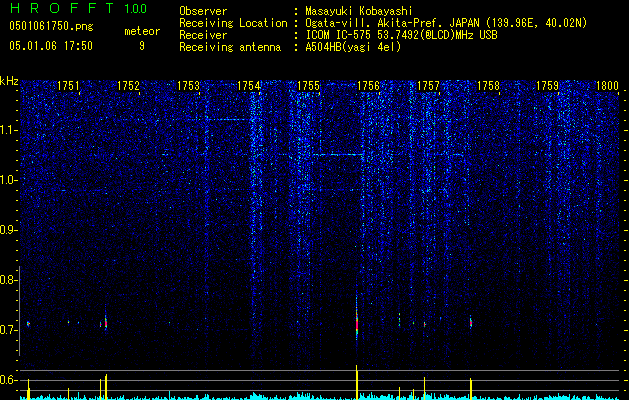Click the 1758 time axis marker
This screenshot has width=629, height=400.
click(488, 85)
